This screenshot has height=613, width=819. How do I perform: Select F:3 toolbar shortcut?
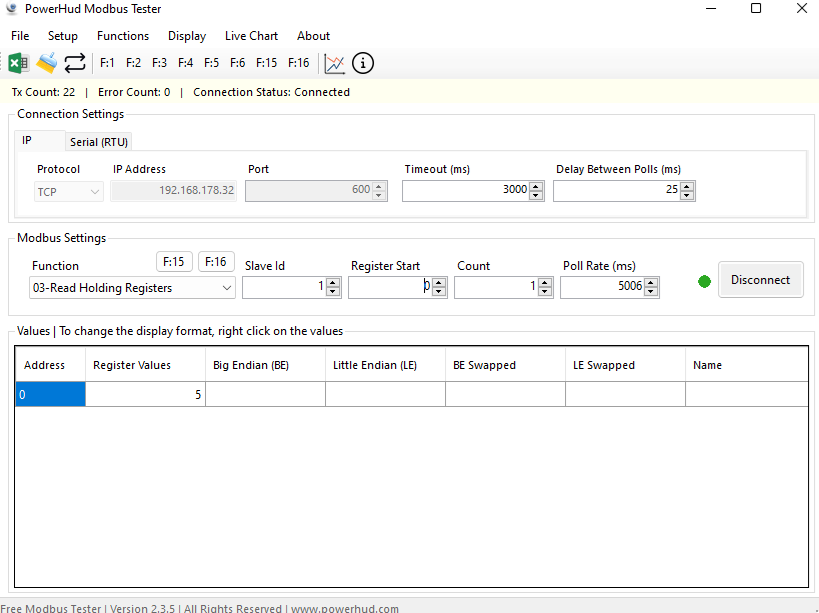tap(159, 63)
